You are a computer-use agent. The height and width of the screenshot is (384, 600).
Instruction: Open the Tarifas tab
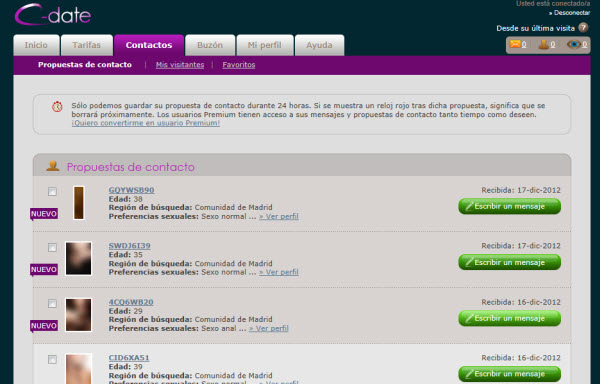tap(87, 45)
